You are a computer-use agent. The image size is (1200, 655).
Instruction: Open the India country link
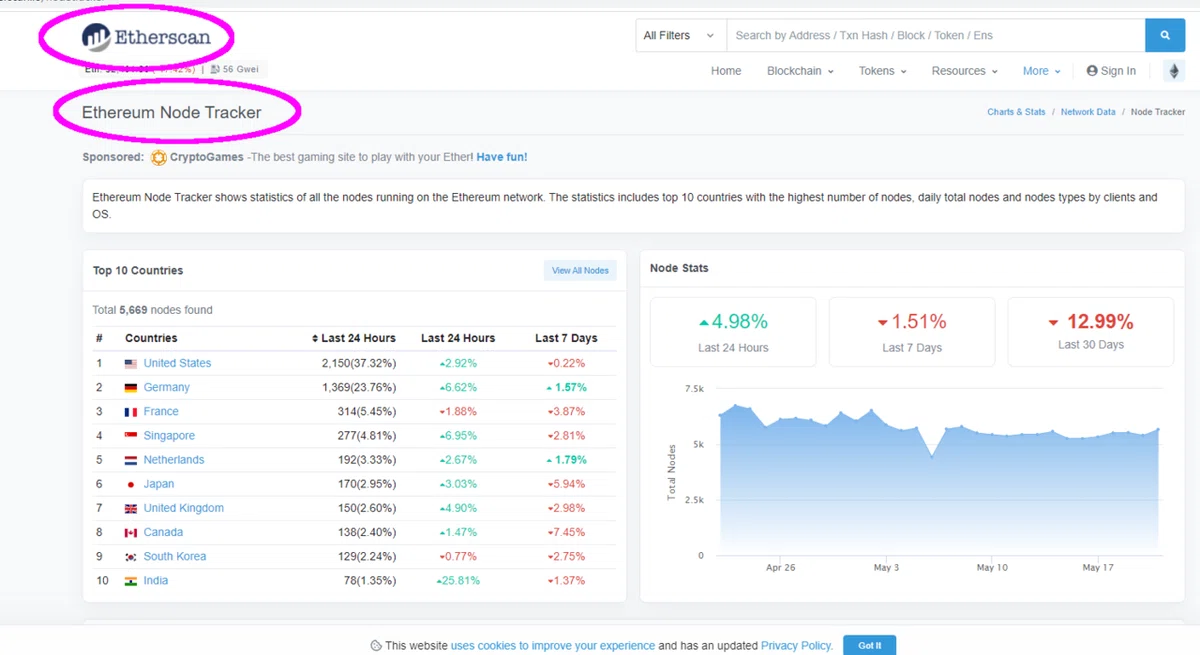click(x=155, y=581)
